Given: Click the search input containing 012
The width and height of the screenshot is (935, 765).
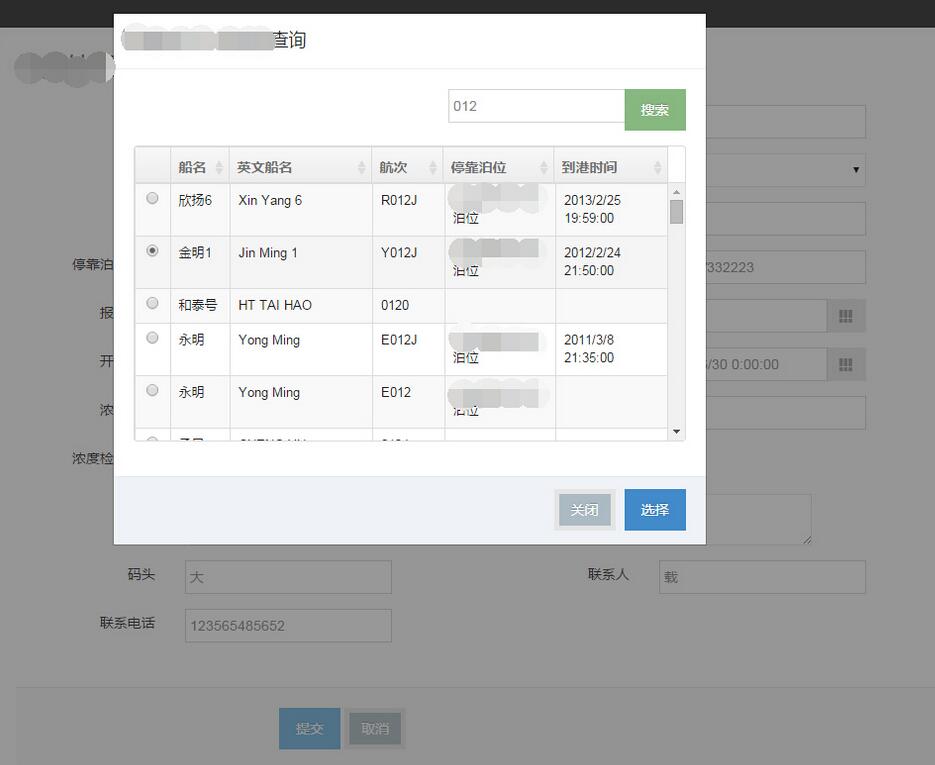Looking at the screenshot, I should (x=536, y=106).
